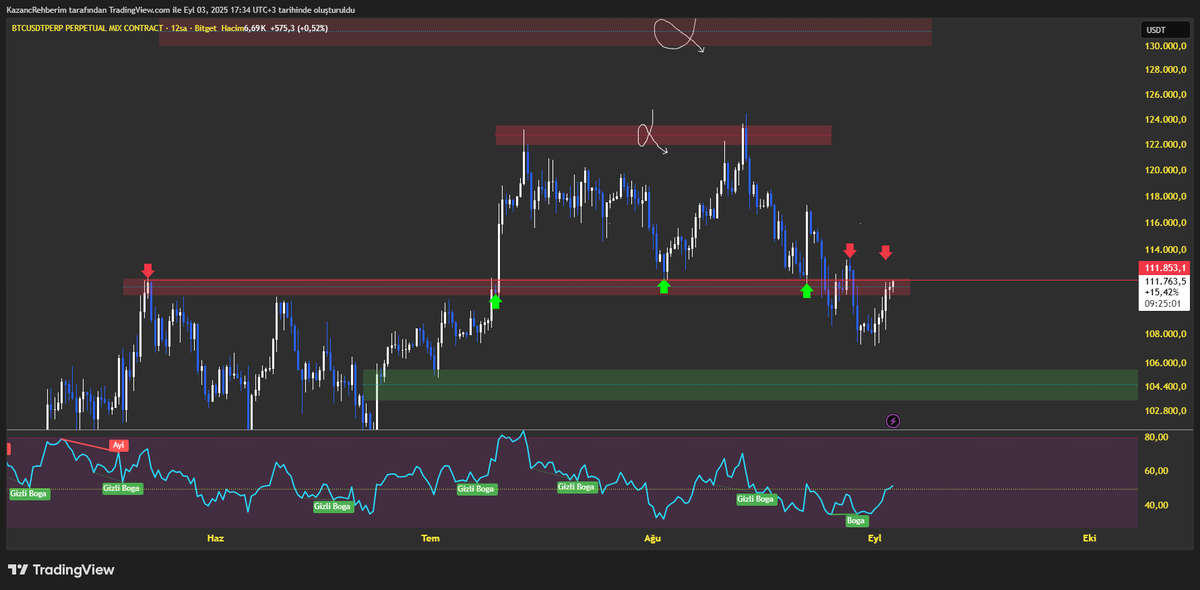1200x590 pixels.
Task: Click the 80,00 level on RSI scale
Action: [1157, 438]
